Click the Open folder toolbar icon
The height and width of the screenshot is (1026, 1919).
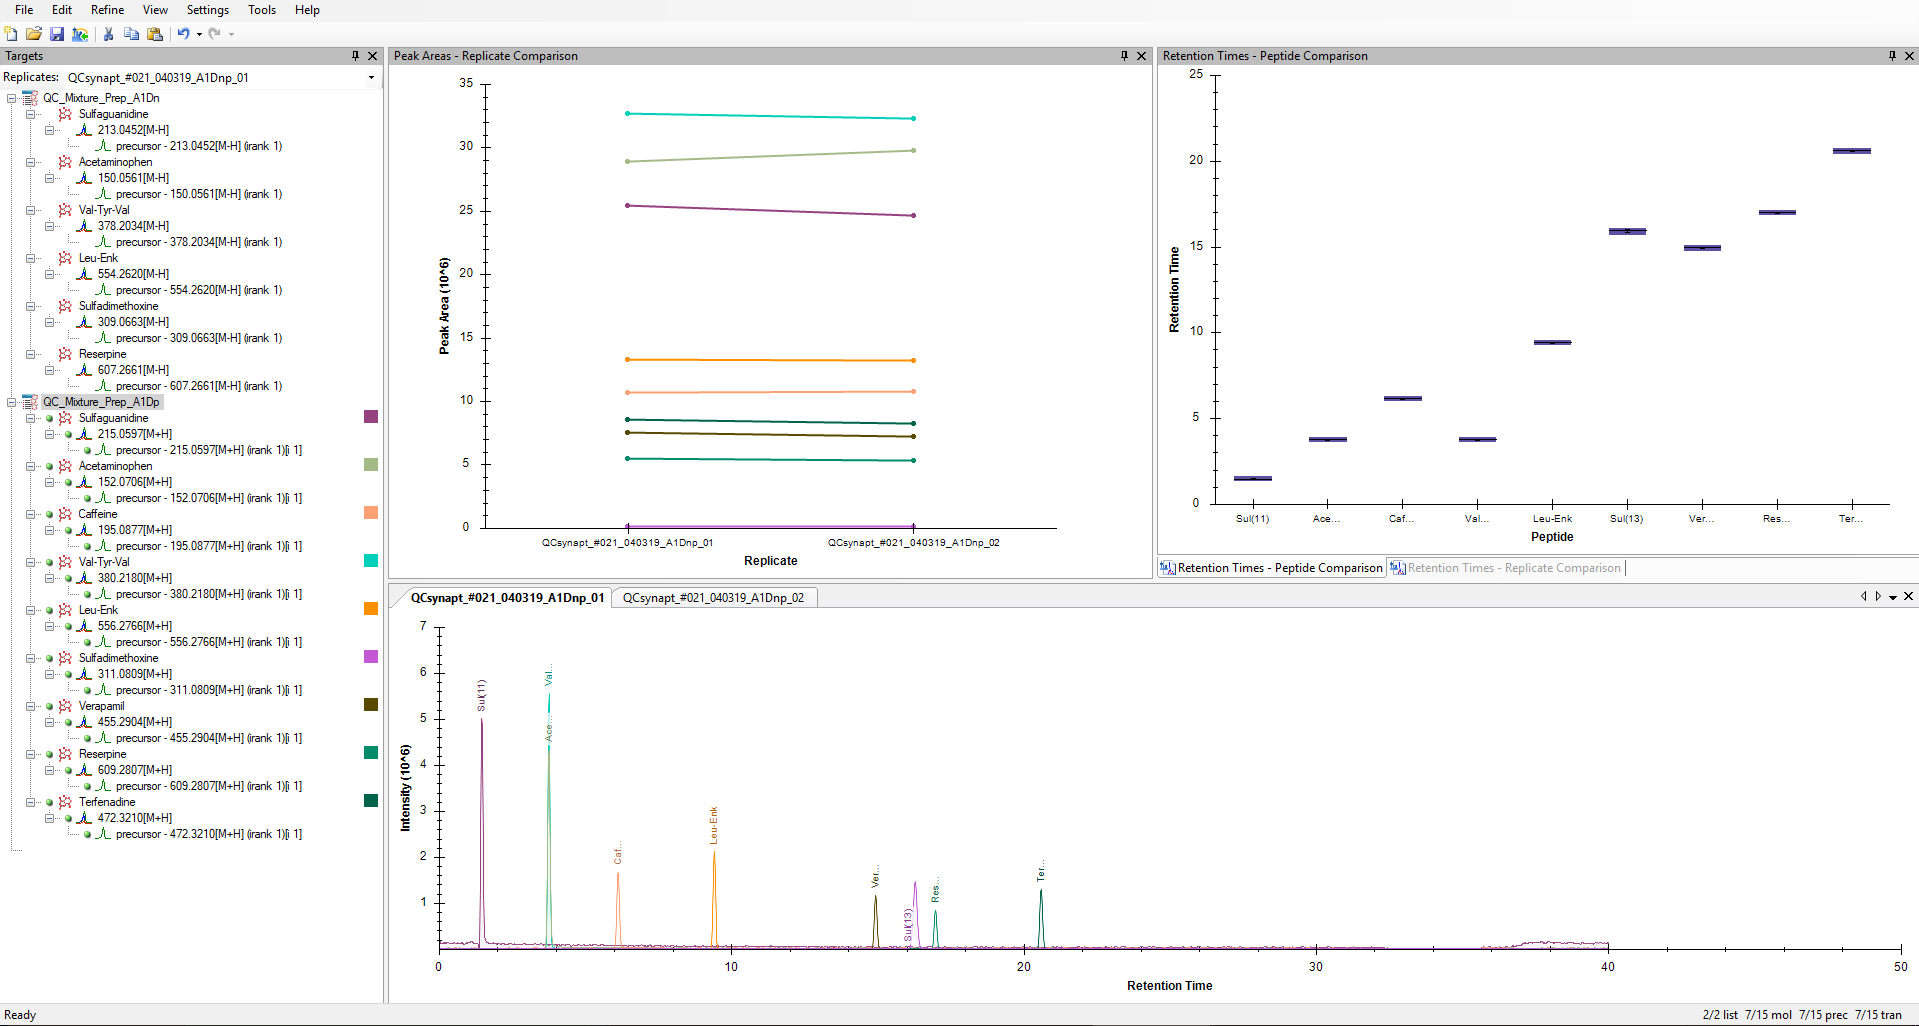tap(34, 34)
